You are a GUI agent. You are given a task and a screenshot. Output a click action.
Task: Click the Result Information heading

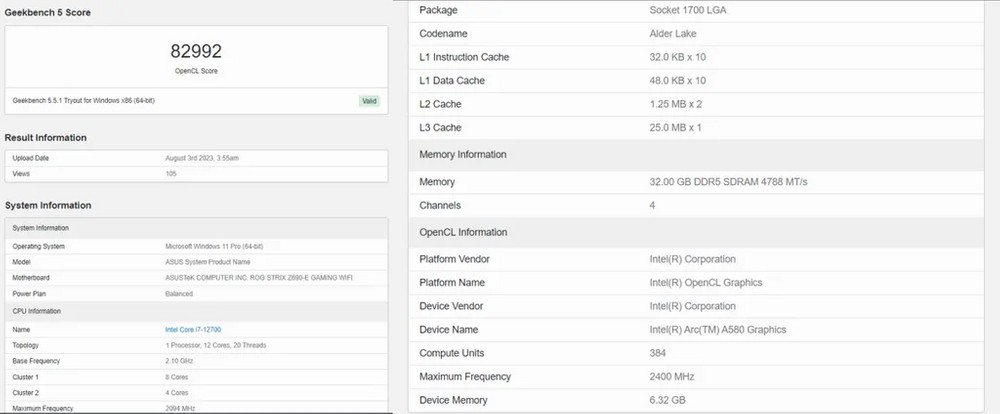click(45, 137)
